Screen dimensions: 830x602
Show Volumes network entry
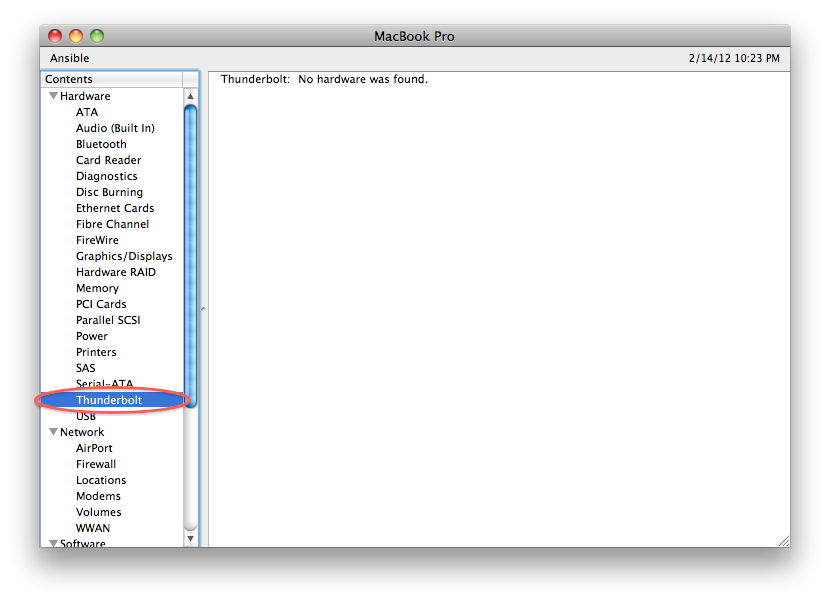point(98,512)
